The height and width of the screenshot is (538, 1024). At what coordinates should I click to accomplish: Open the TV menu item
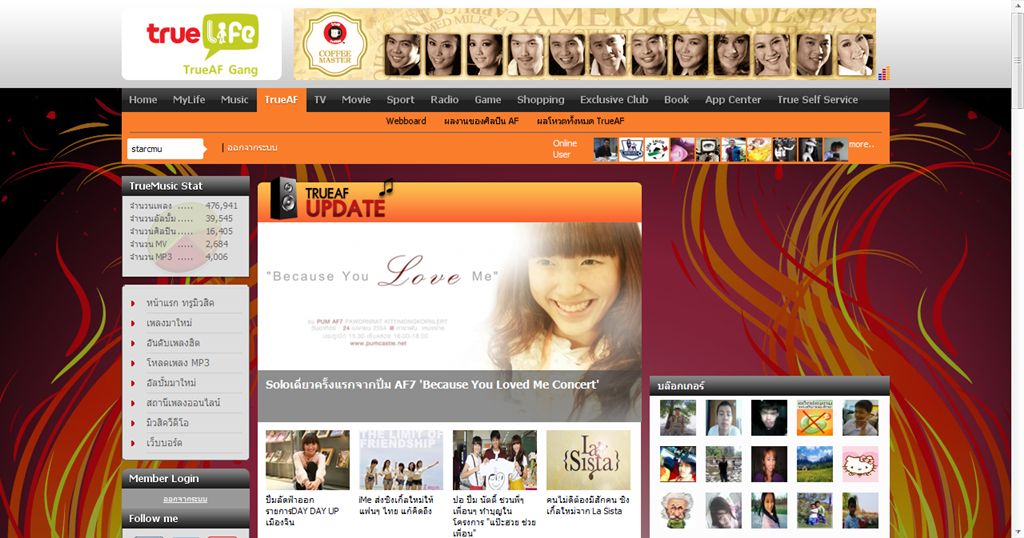coord(319,100)
